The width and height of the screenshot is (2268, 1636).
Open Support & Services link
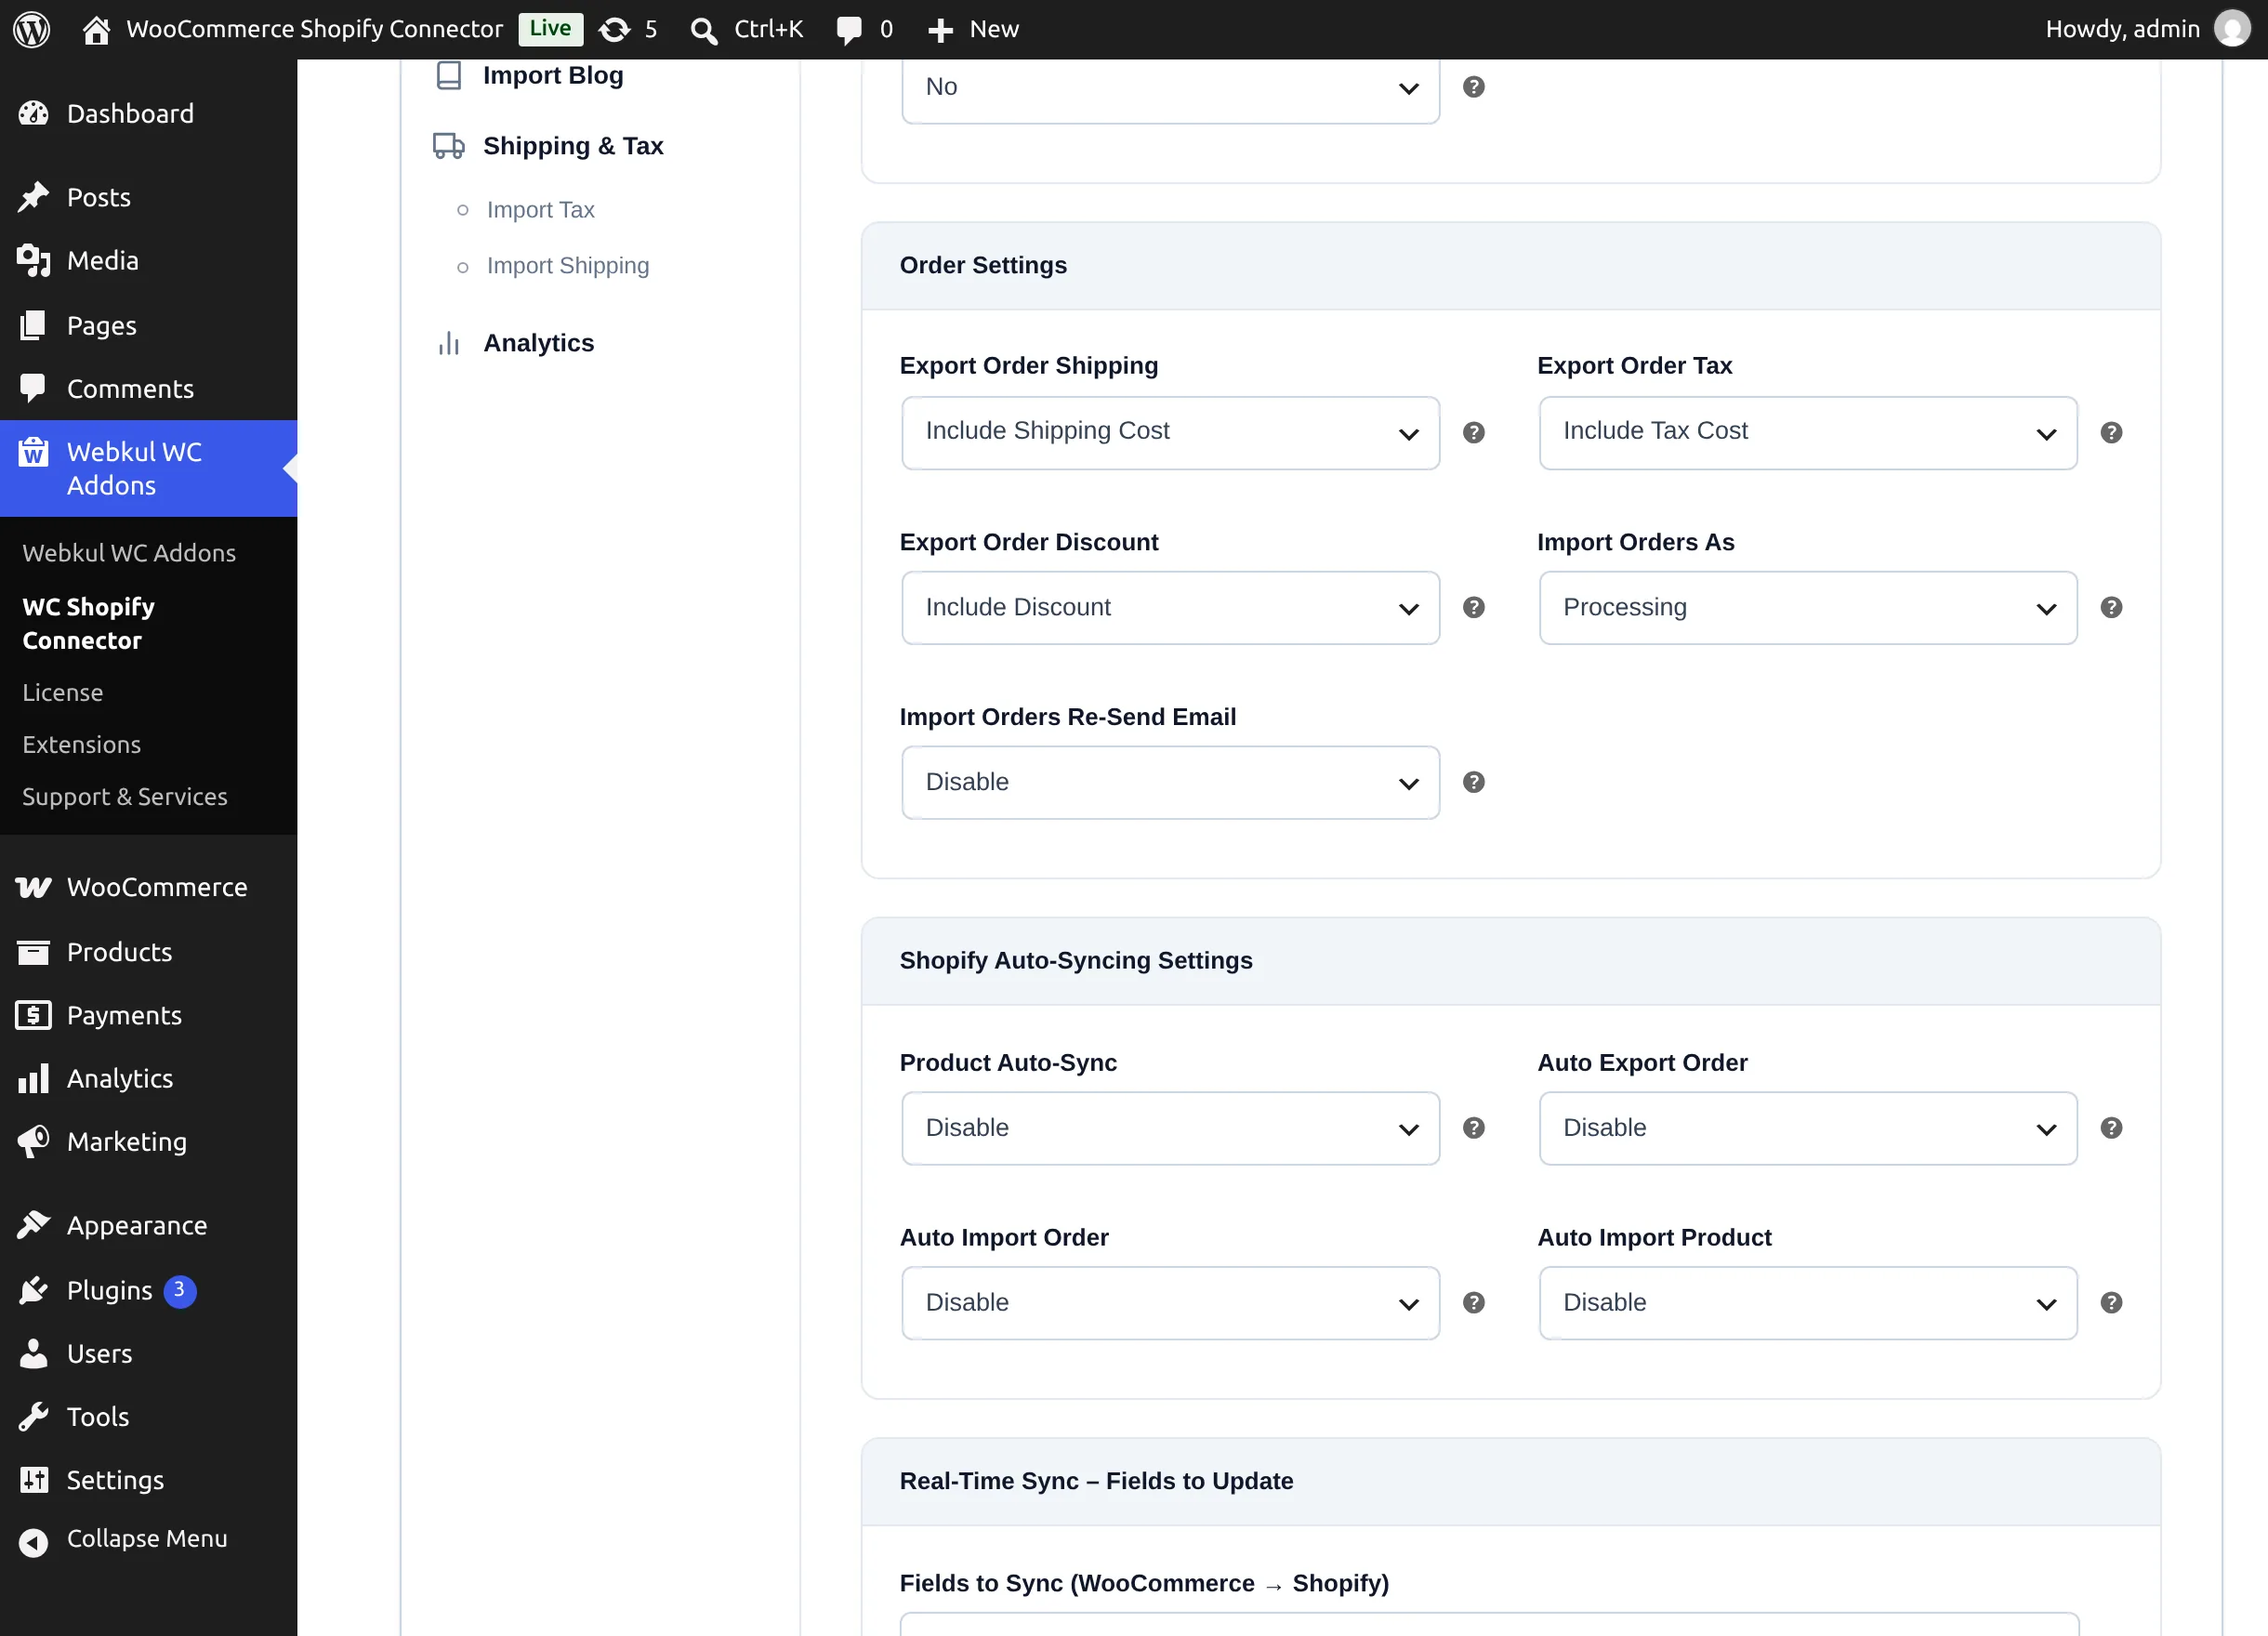125,797
